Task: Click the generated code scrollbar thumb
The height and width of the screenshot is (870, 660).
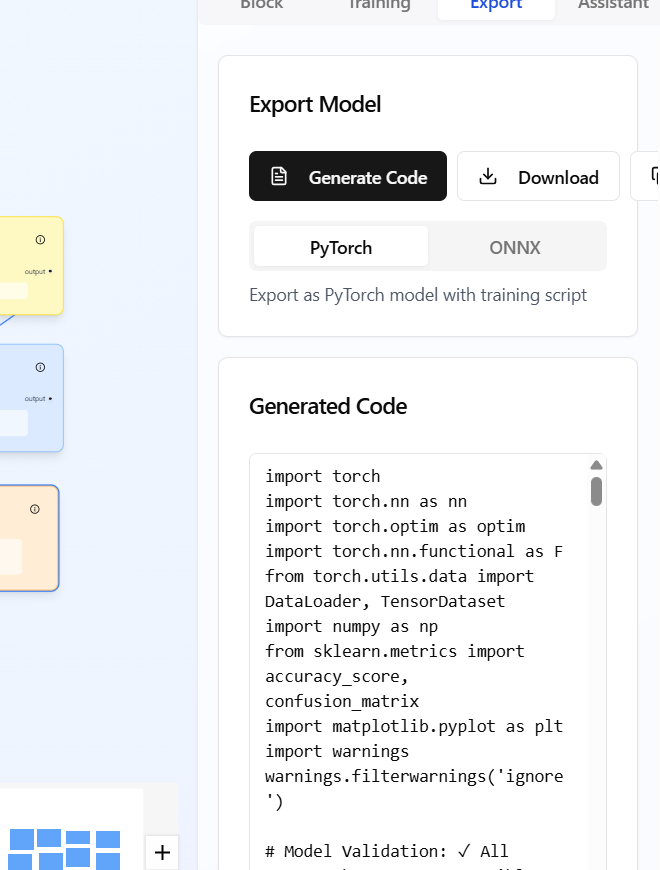Action: point(596,491)
